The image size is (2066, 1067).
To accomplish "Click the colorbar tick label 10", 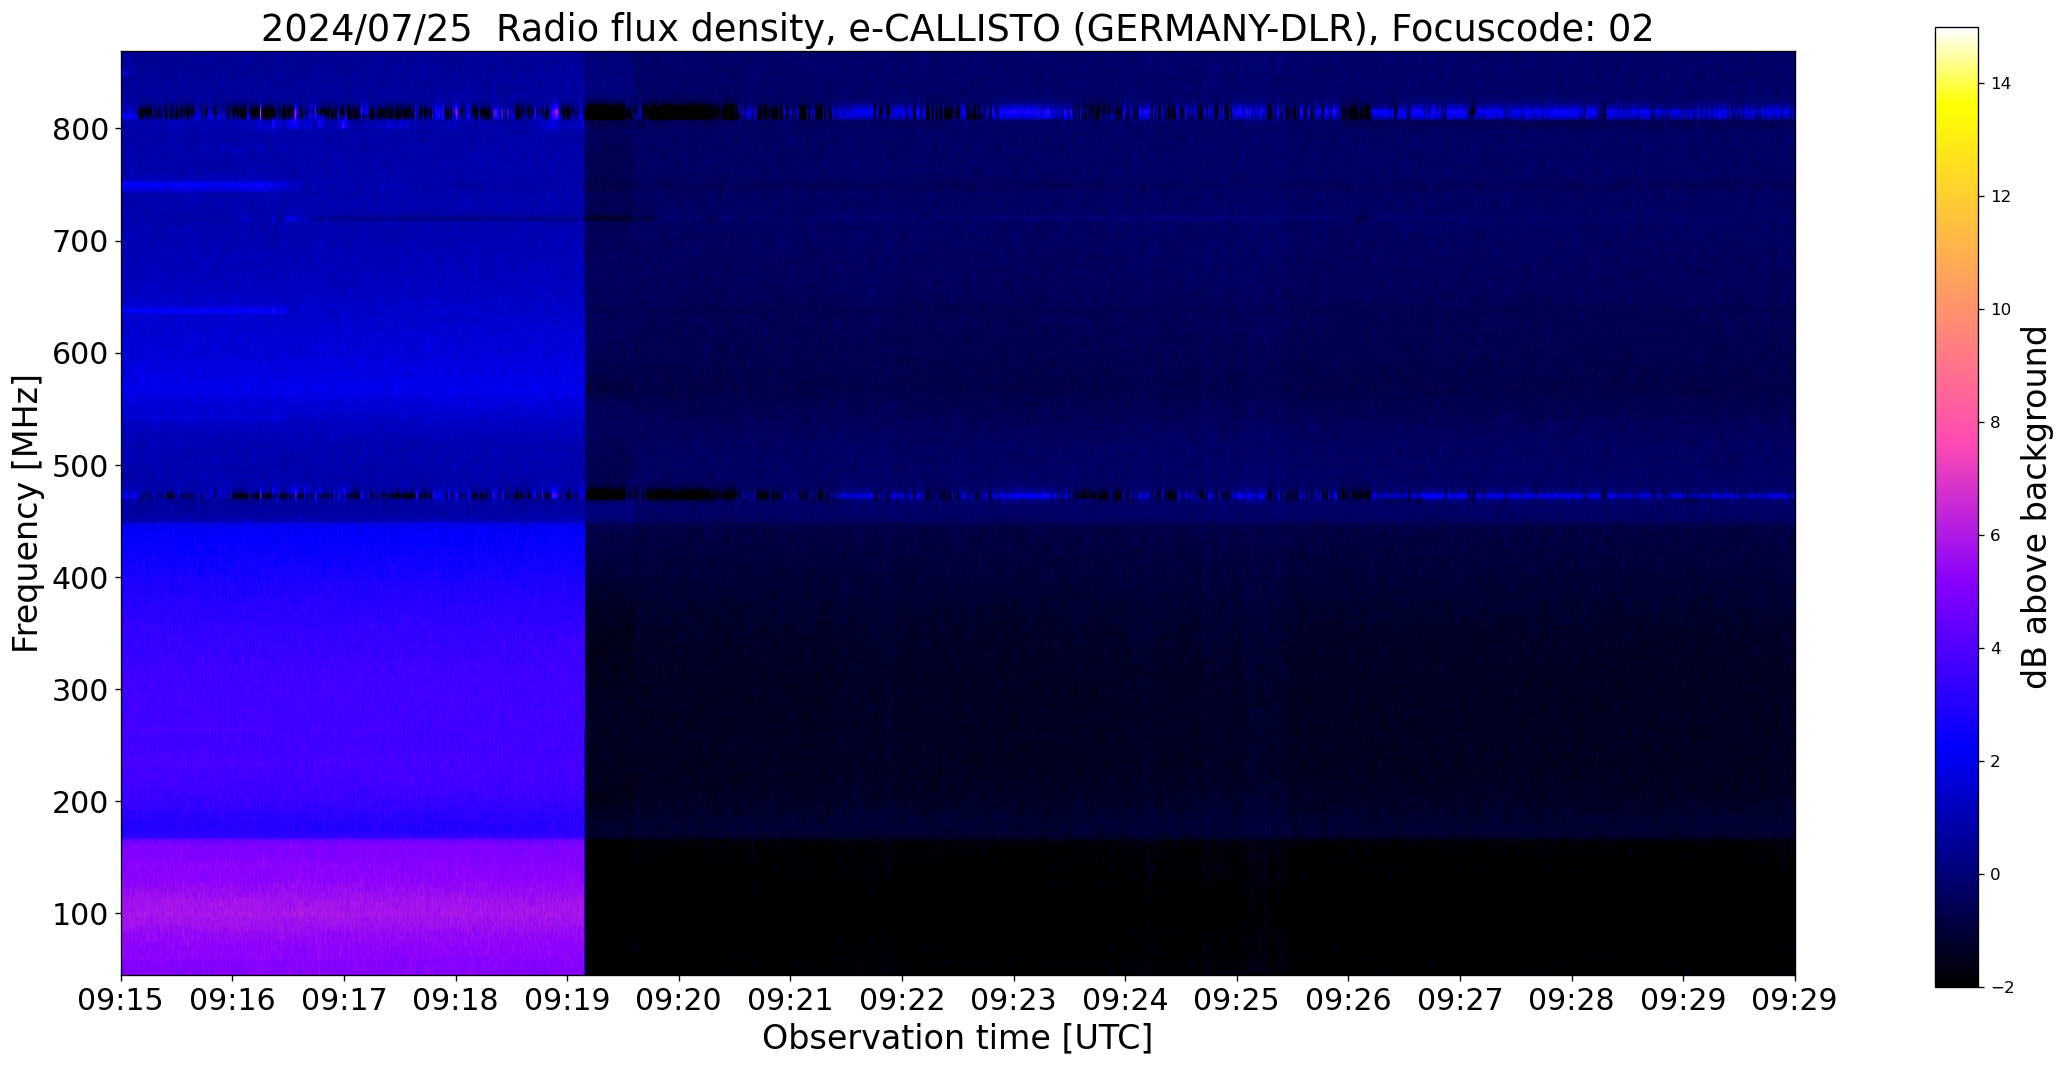I will (2001, 310).
